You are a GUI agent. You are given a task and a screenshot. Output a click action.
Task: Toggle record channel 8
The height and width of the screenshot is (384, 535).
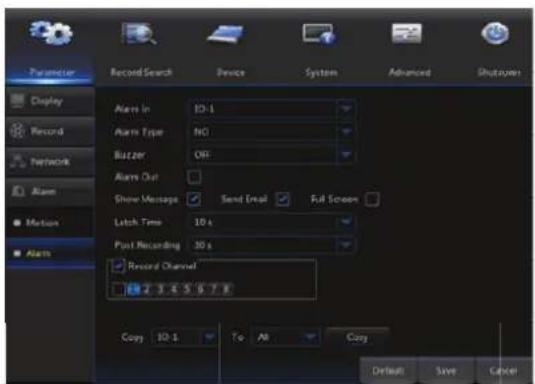226,289
